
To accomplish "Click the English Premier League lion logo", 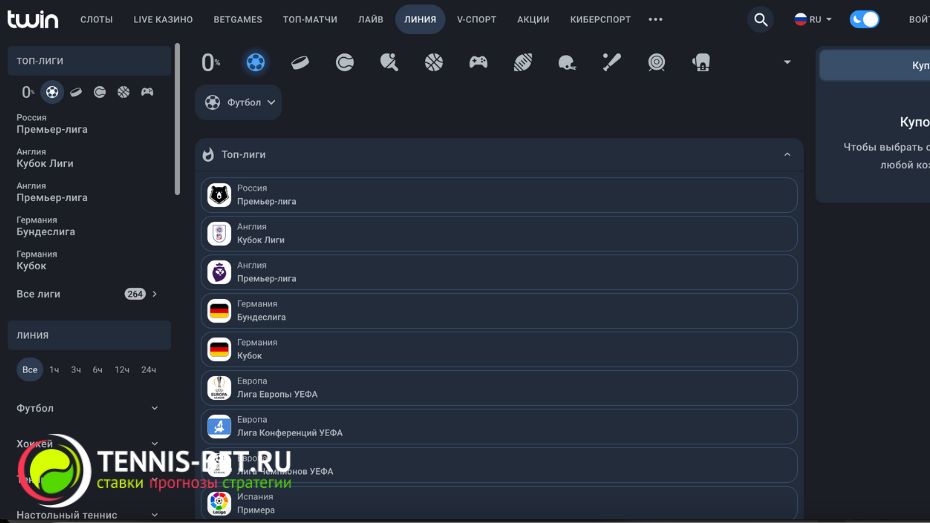I will click(x=219, y=272).
